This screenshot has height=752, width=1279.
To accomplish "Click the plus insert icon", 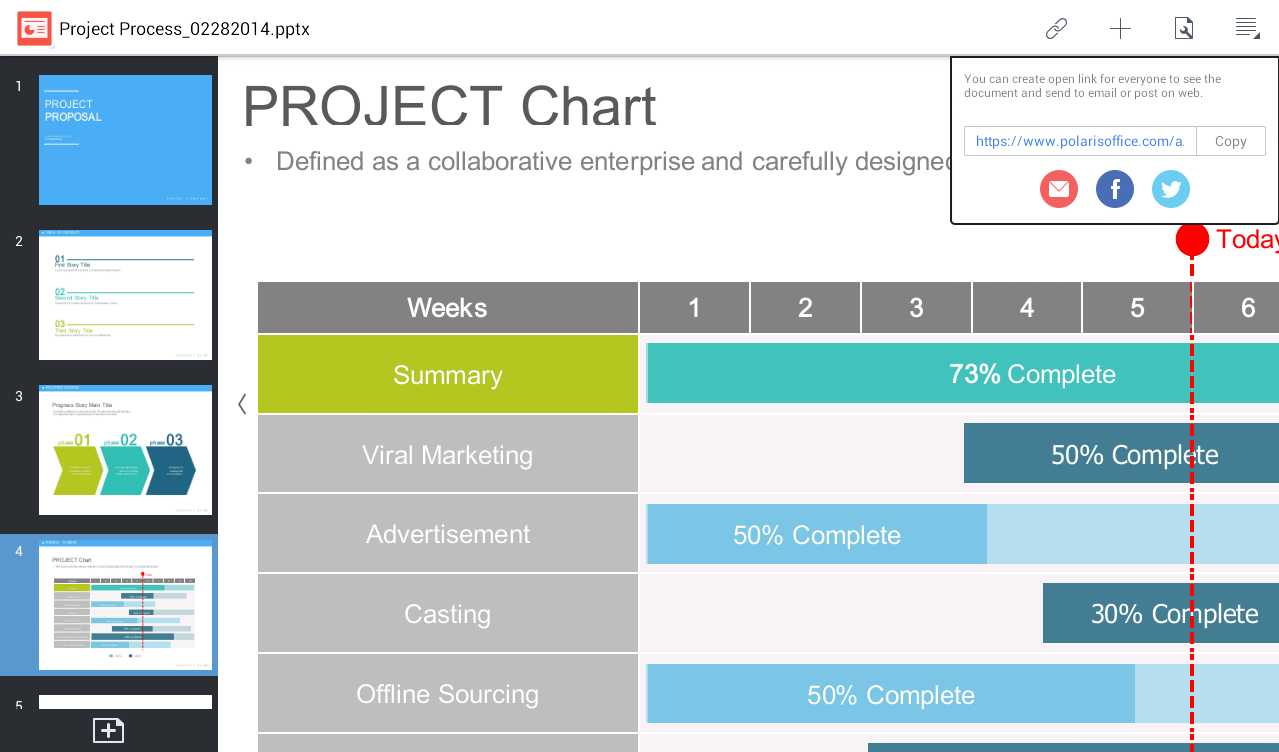I will (1120, 28).
